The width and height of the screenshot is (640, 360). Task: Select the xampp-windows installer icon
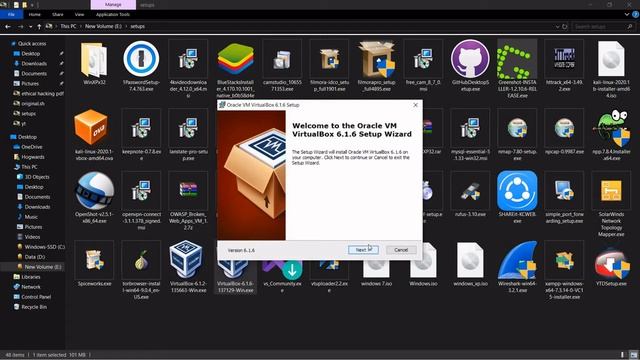tap(564, 260)
